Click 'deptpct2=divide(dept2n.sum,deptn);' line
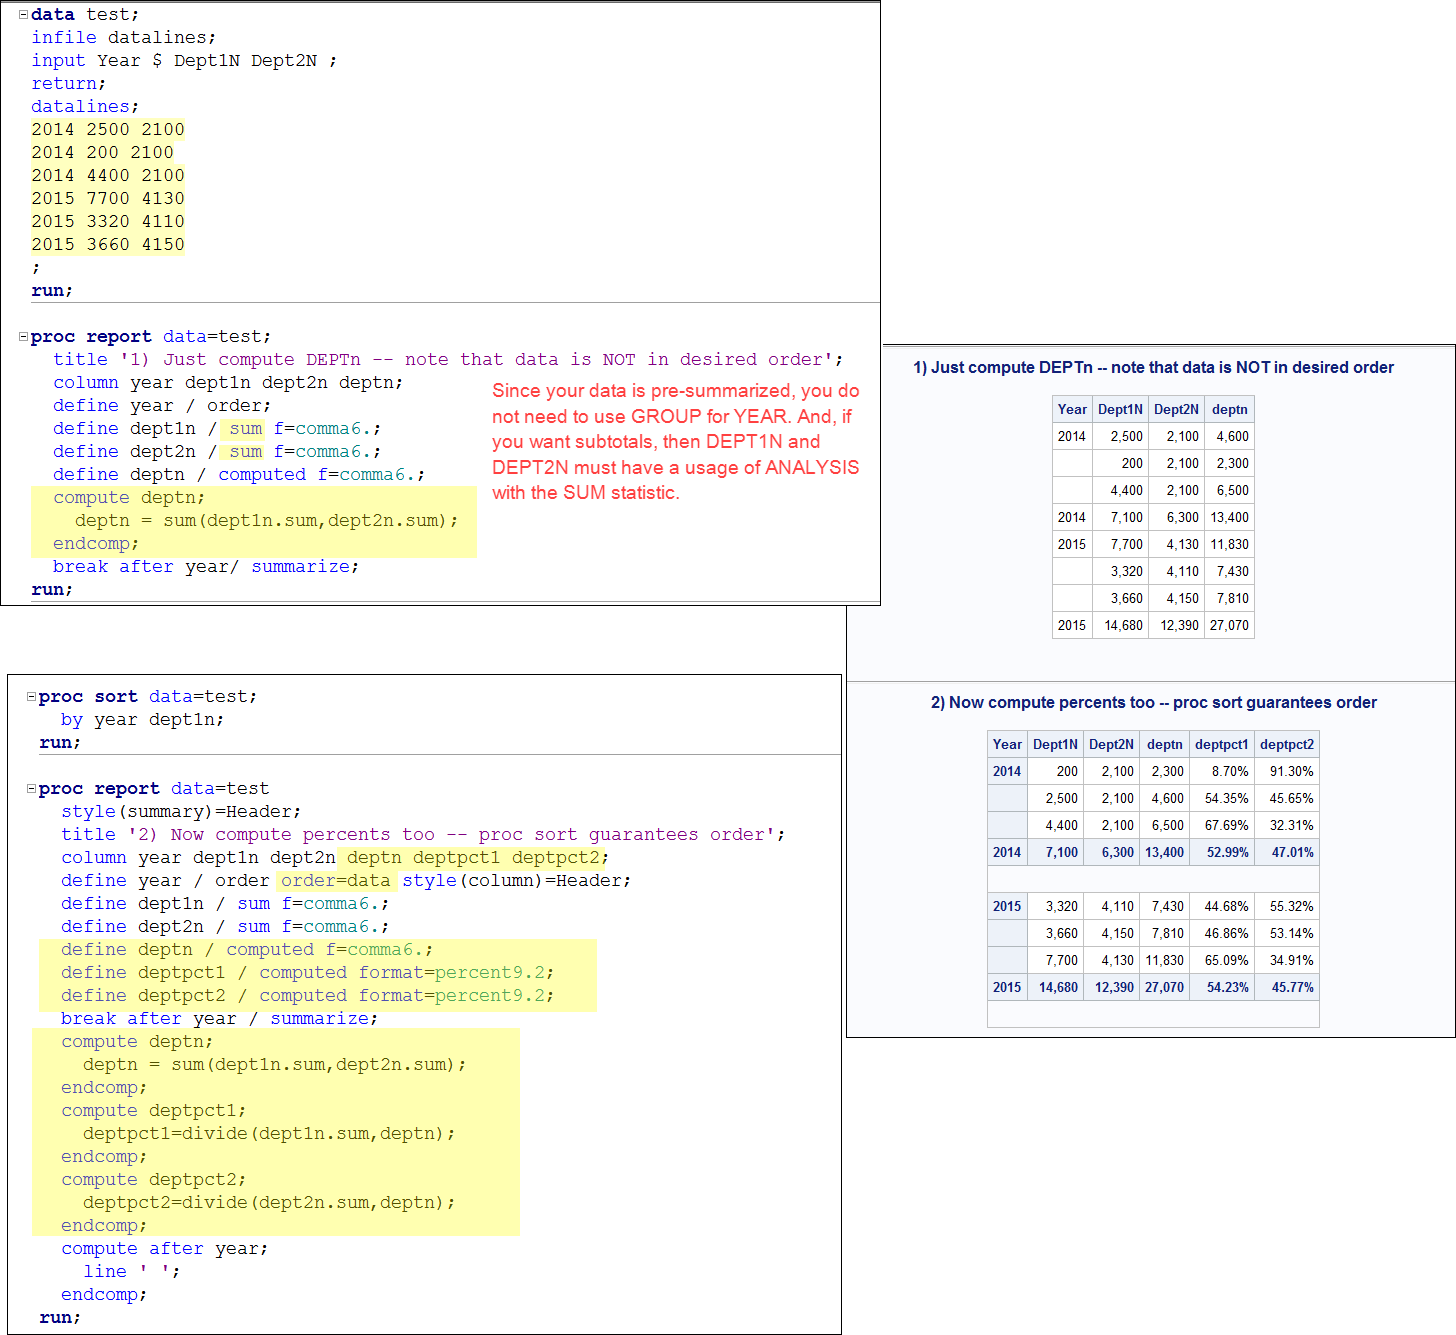 pyautogui.click(x=269, y=1202)
